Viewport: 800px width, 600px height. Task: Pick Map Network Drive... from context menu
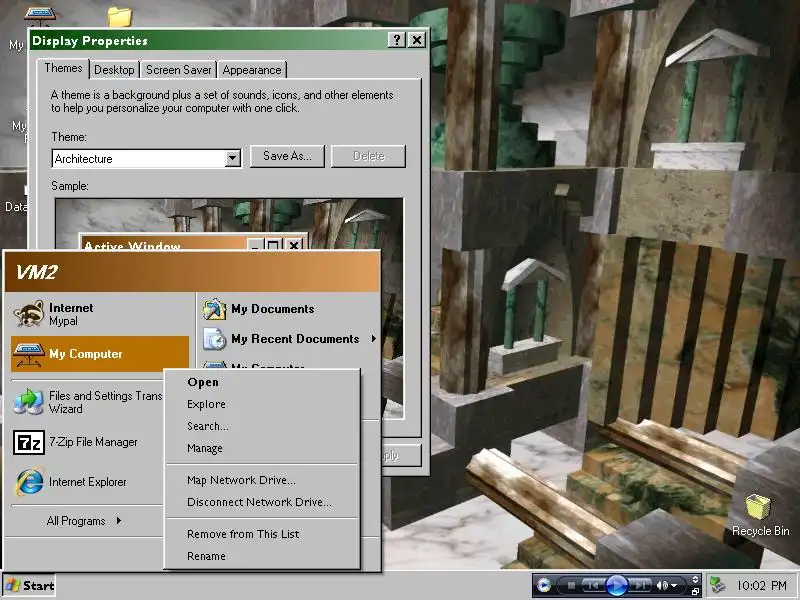(x=262, y=480)
